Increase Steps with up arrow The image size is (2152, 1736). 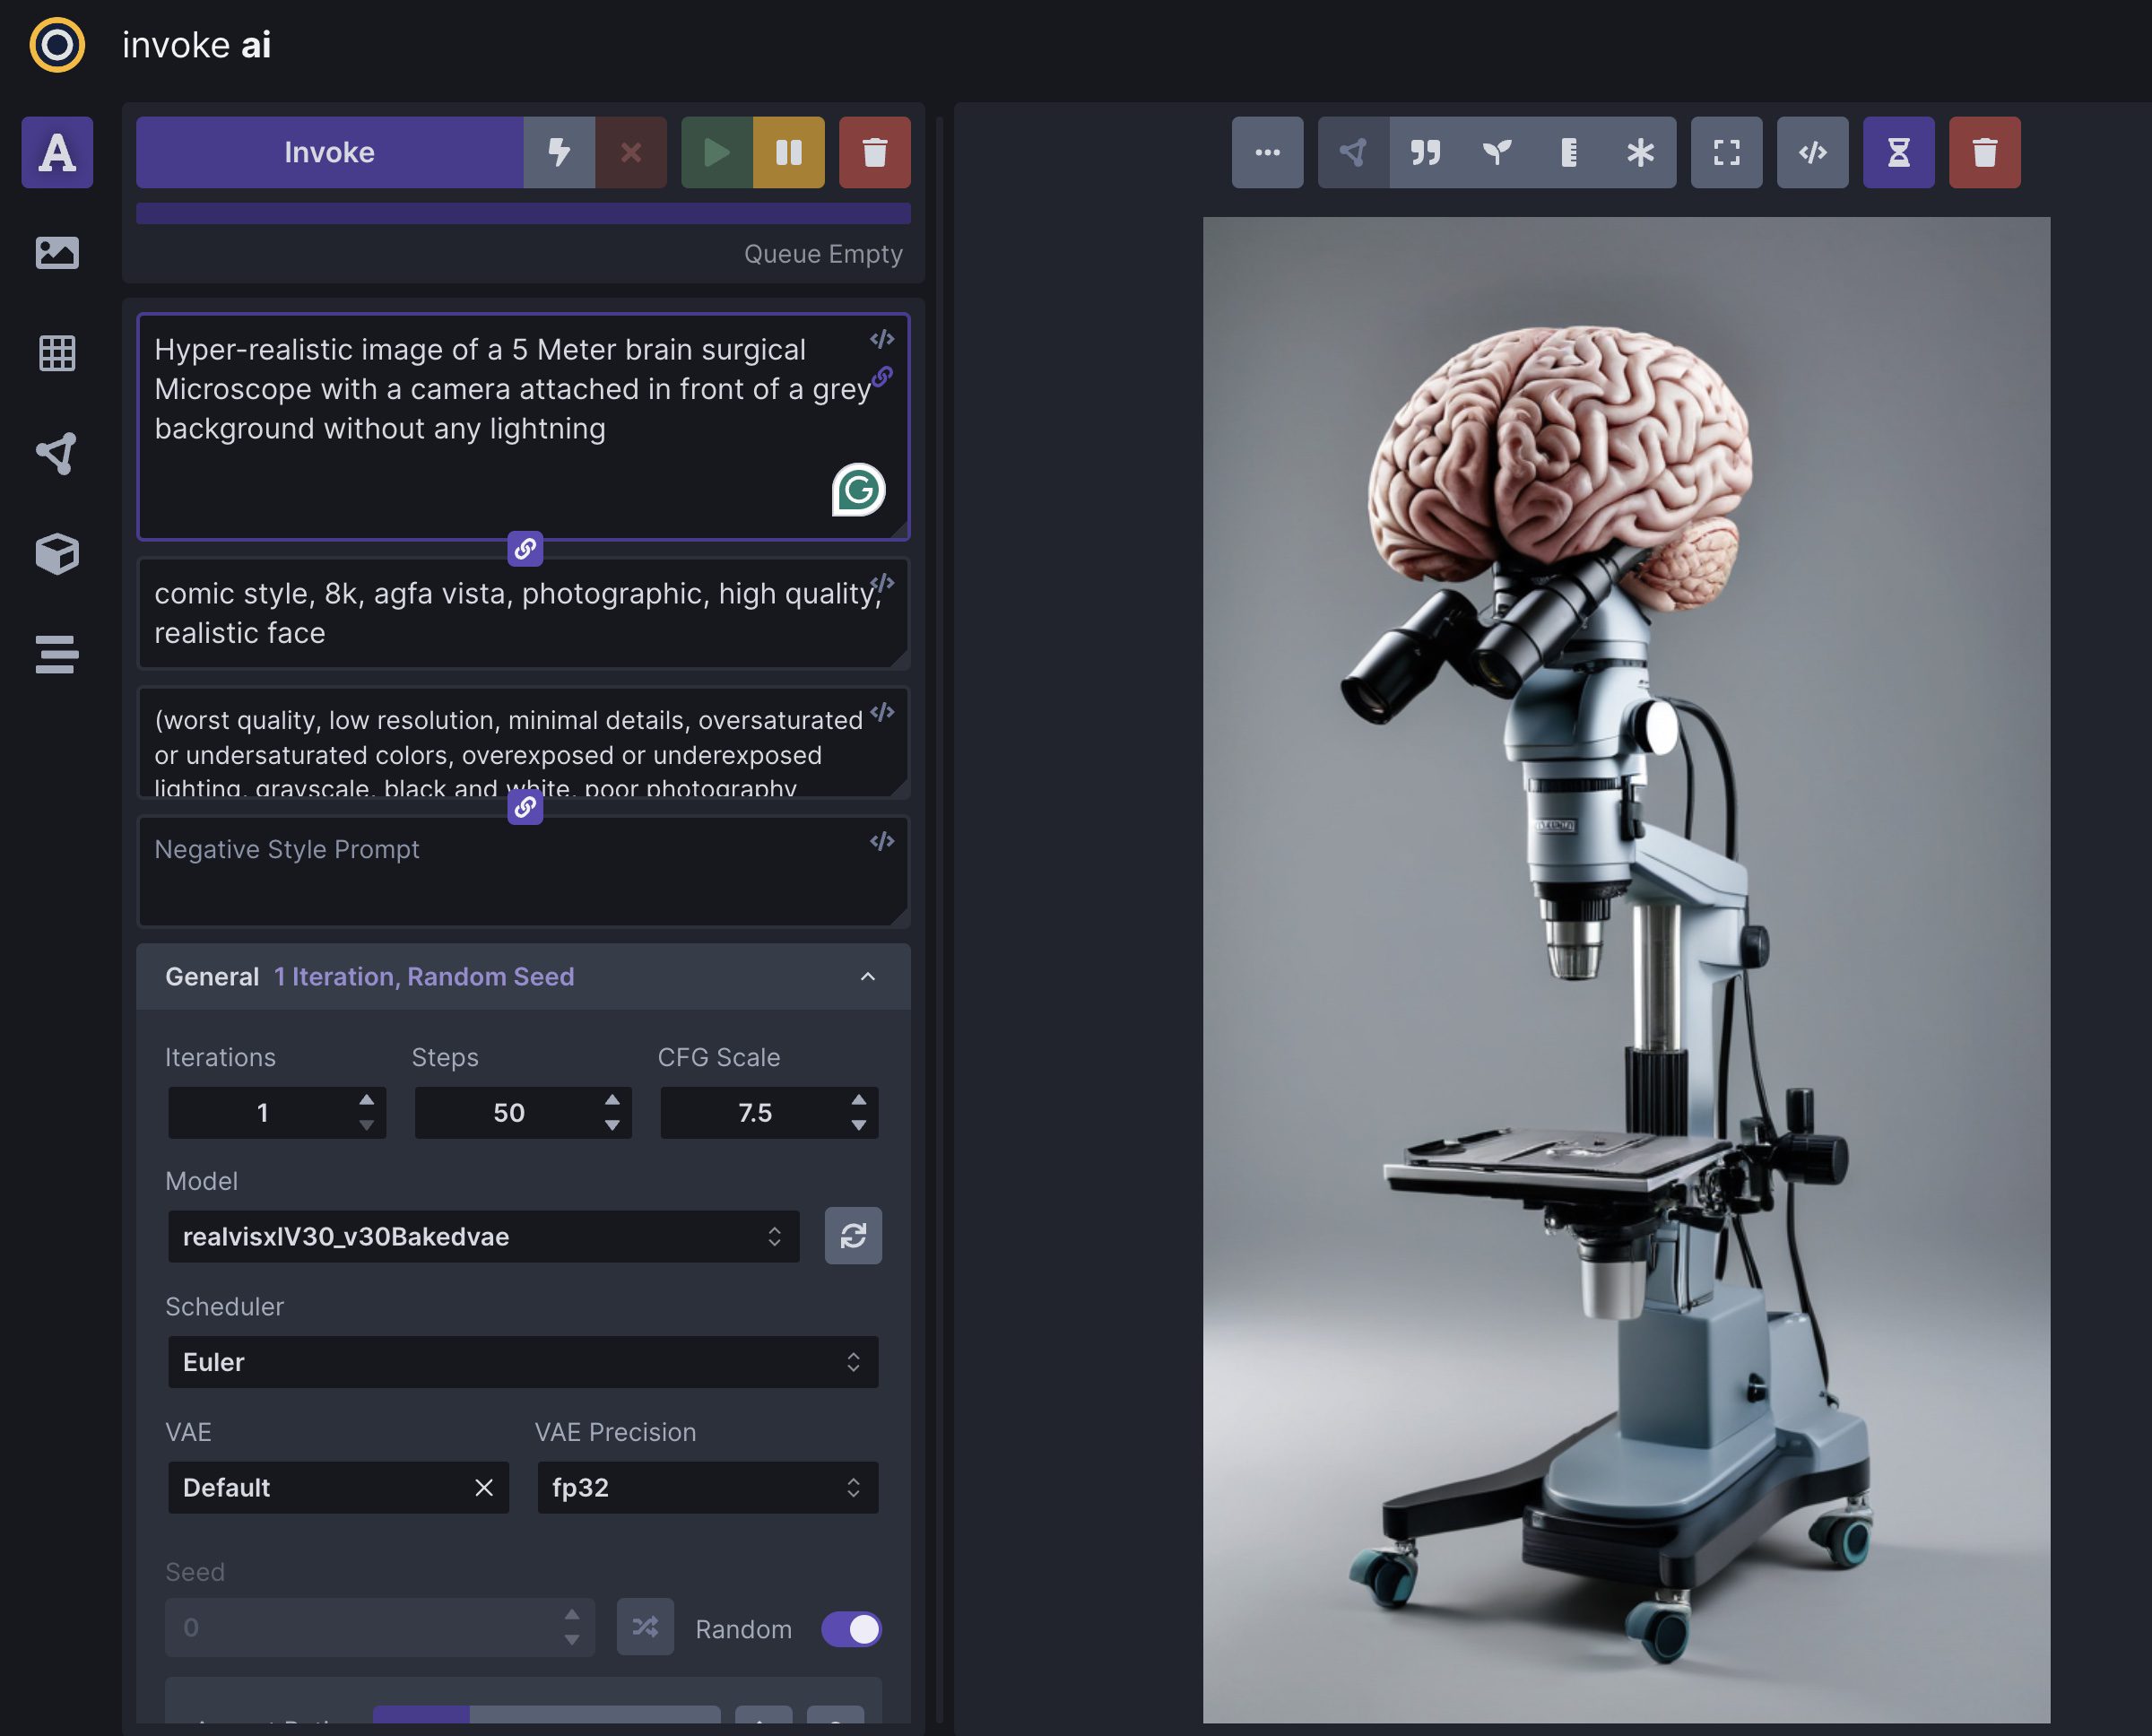[612, 1100]
